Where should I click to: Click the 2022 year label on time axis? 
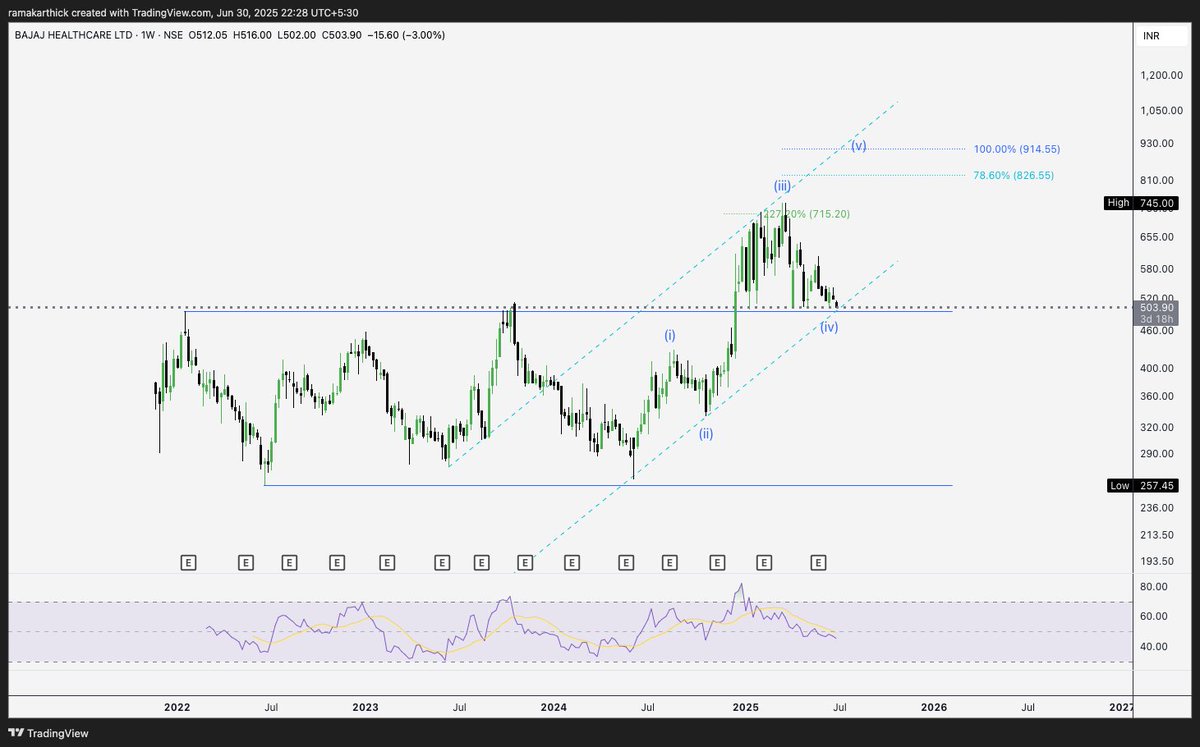177,707
